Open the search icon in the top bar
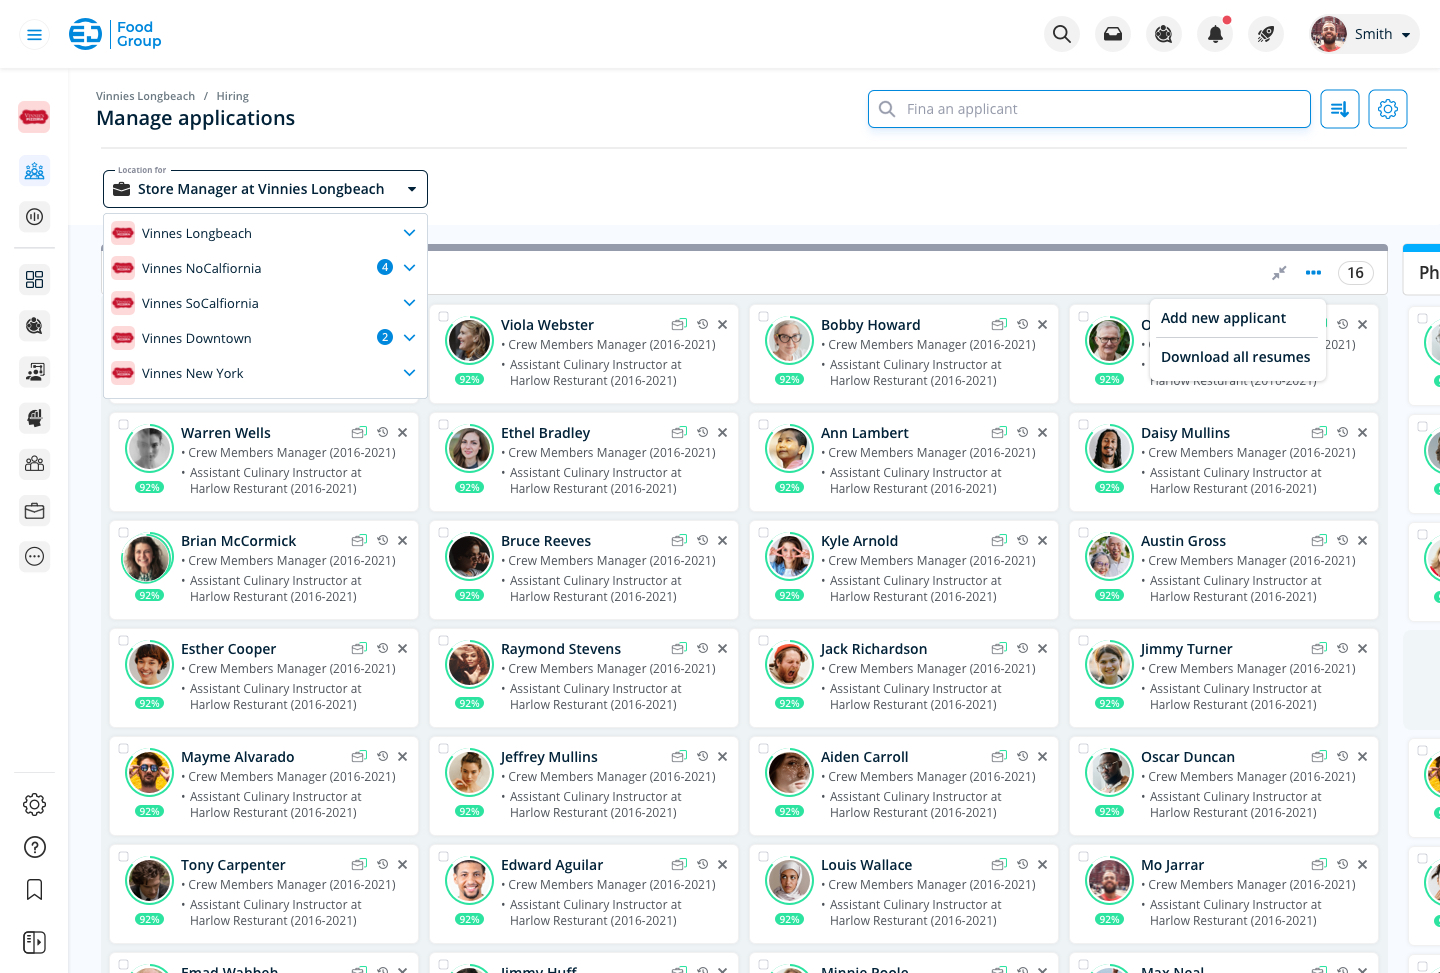1440x973 pixels. [1062, 33]
